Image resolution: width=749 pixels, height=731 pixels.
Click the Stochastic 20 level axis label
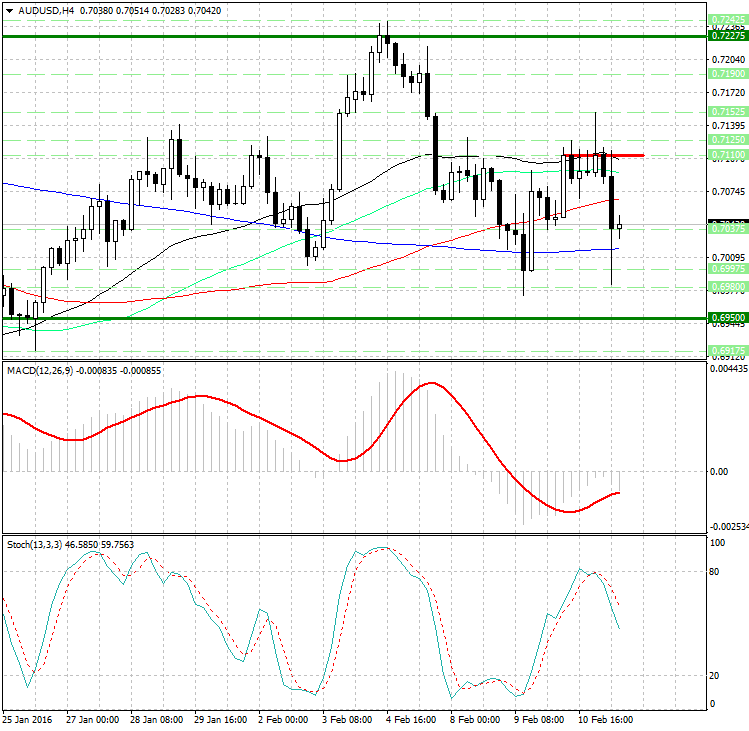(x=716, y=675)
